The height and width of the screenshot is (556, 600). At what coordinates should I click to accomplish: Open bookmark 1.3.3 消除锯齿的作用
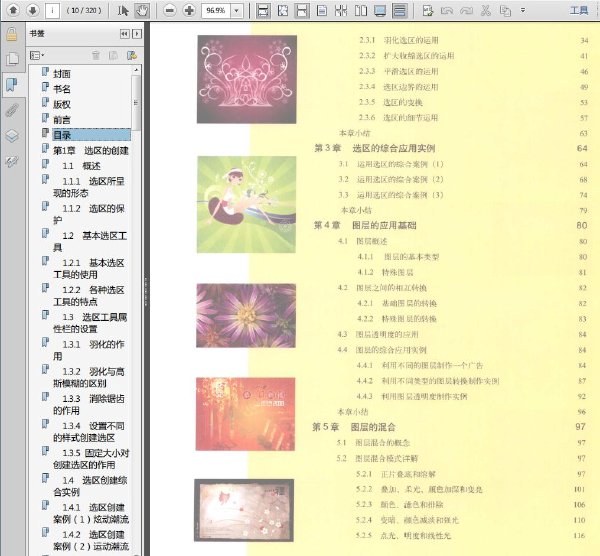(x=89, y=404)
